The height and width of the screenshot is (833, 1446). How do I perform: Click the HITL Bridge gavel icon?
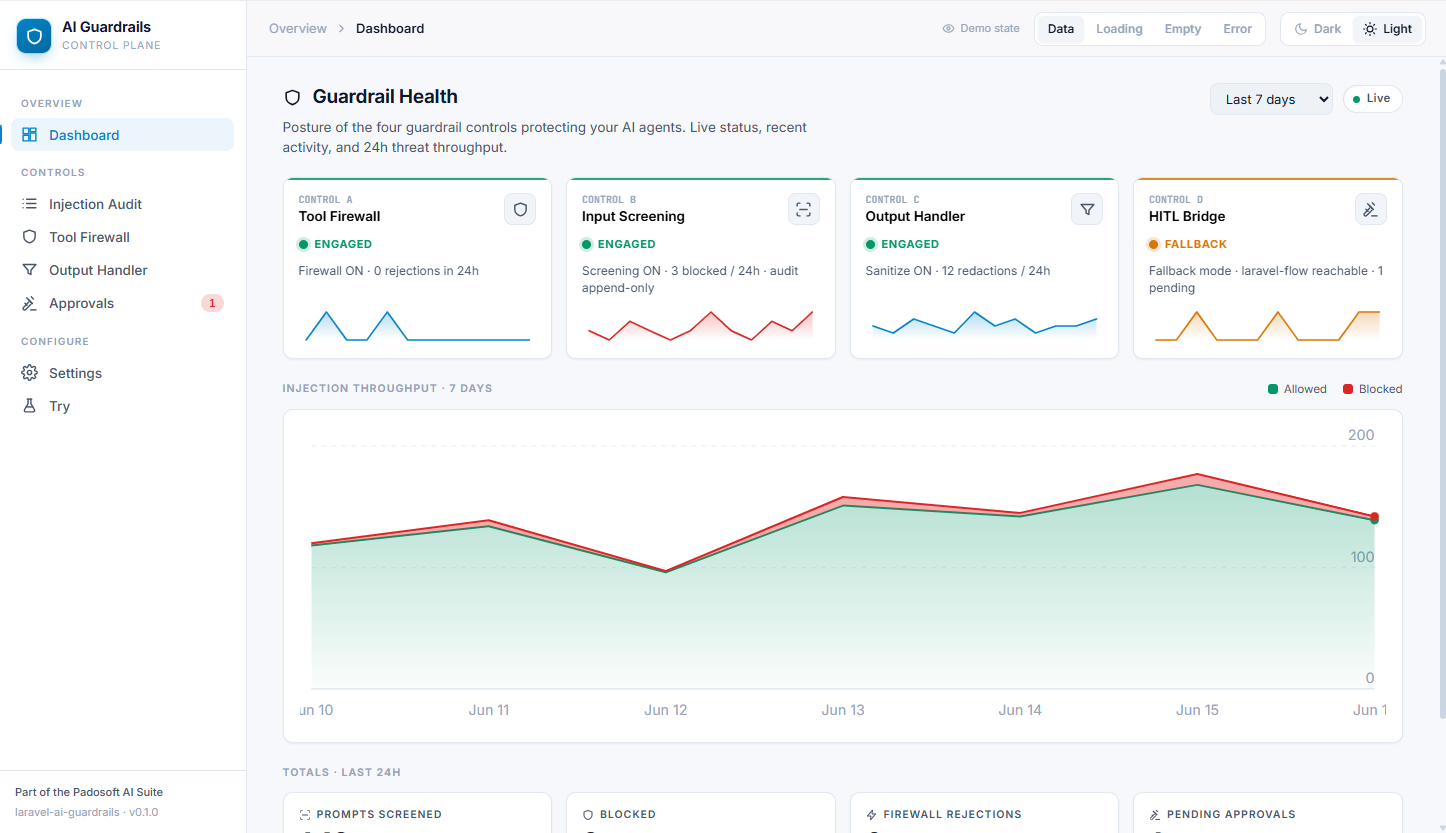click(x=1370, y=209)
